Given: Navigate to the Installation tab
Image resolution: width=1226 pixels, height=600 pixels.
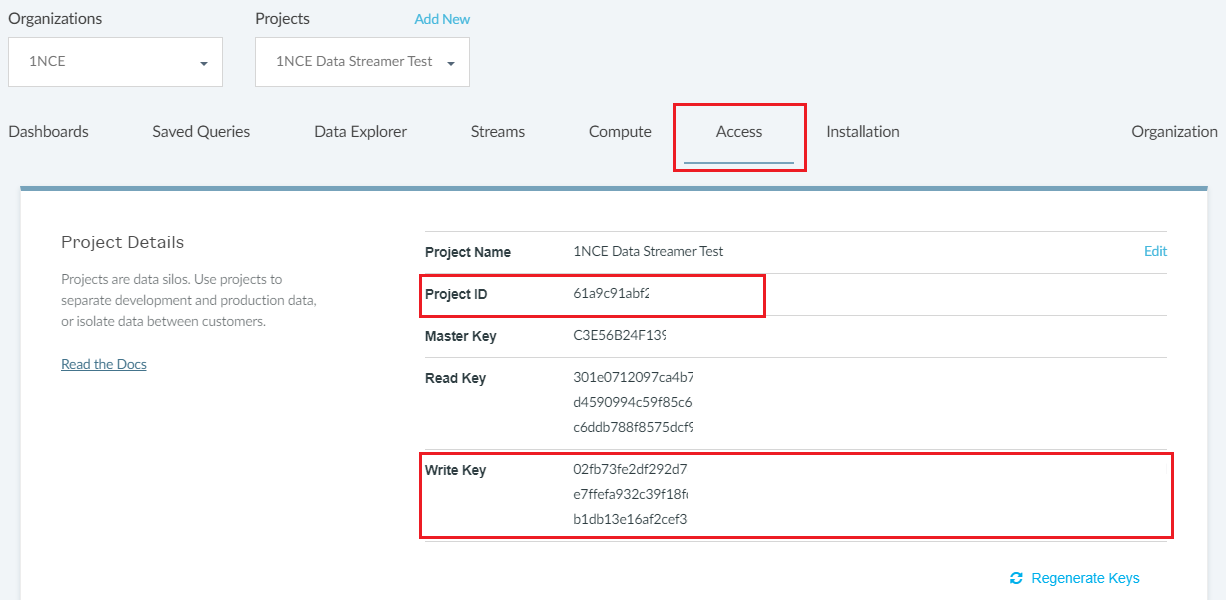Looking at the screenshot, I should coord(862,132).
